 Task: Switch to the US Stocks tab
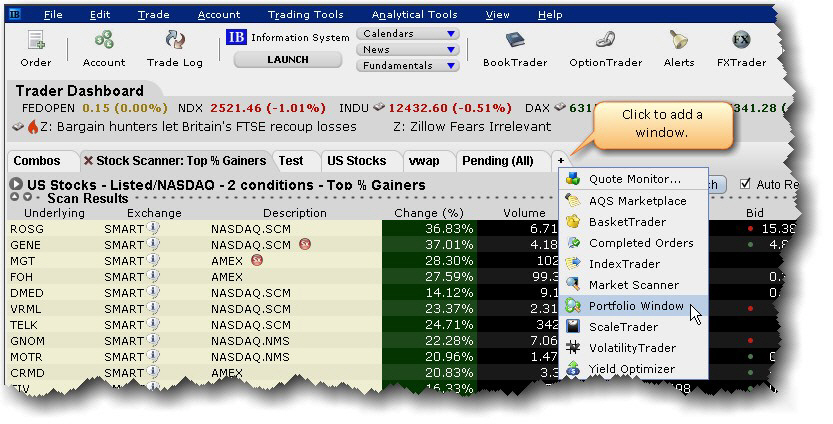(356, 161)
